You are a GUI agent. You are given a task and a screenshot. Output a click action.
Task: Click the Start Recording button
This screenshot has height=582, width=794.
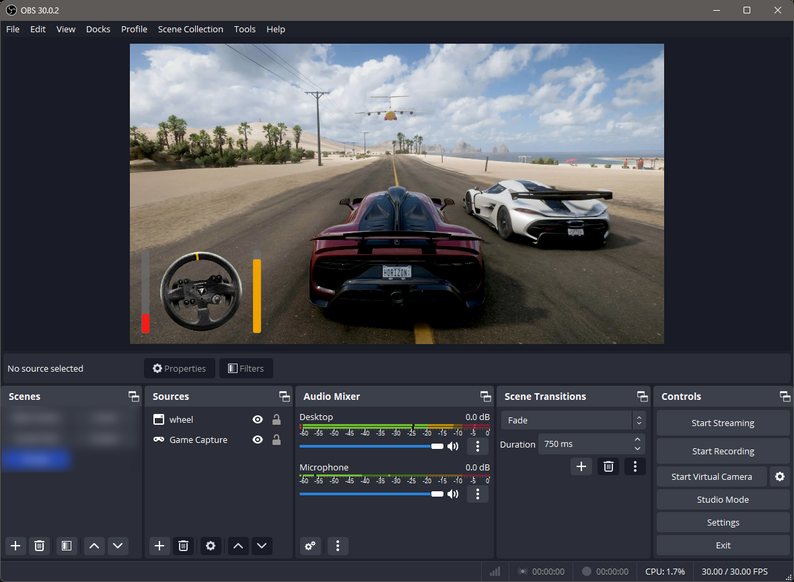722,451
